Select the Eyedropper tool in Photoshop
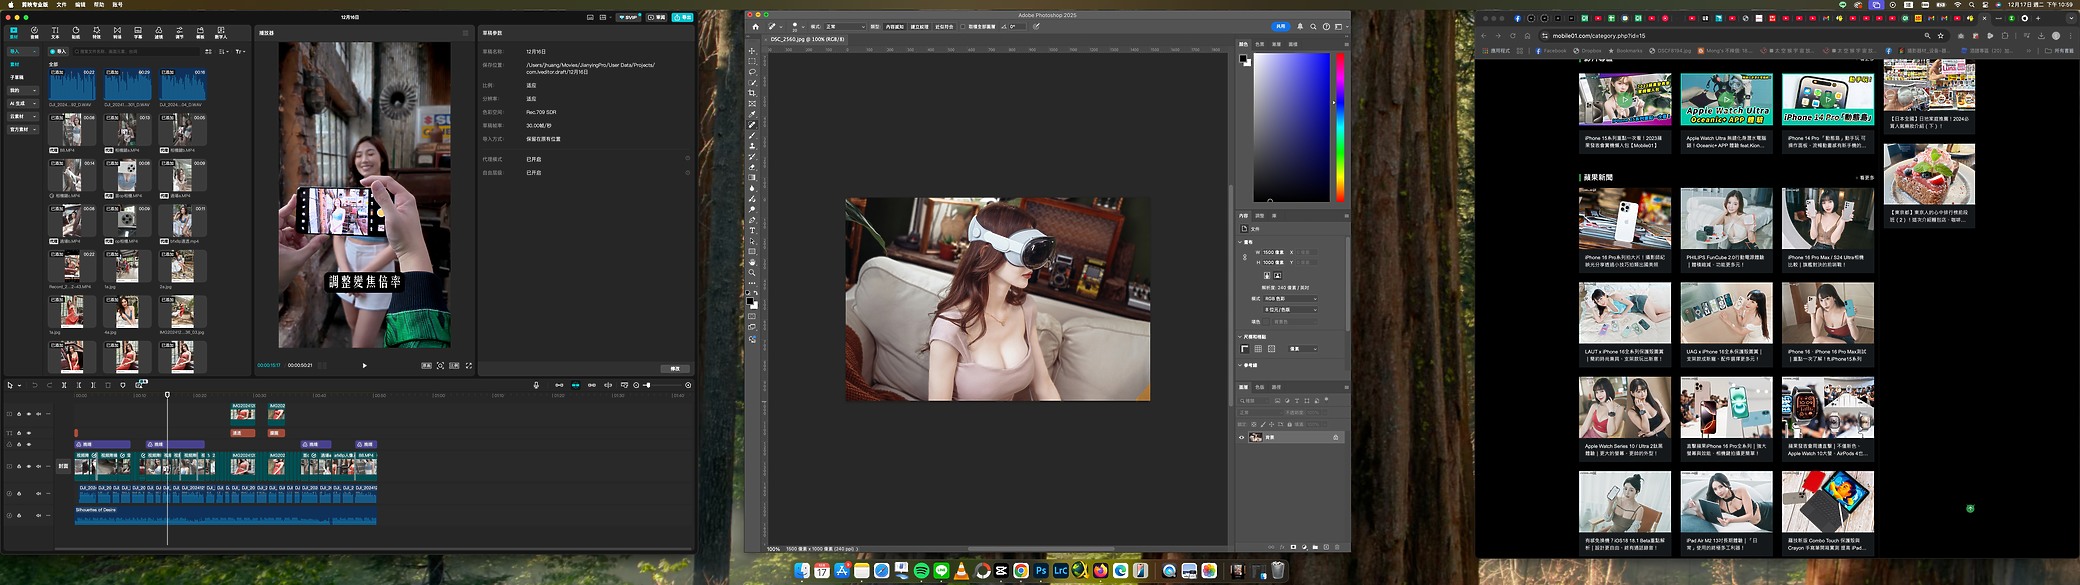The image size is (2080, 585). coord(752,114)
